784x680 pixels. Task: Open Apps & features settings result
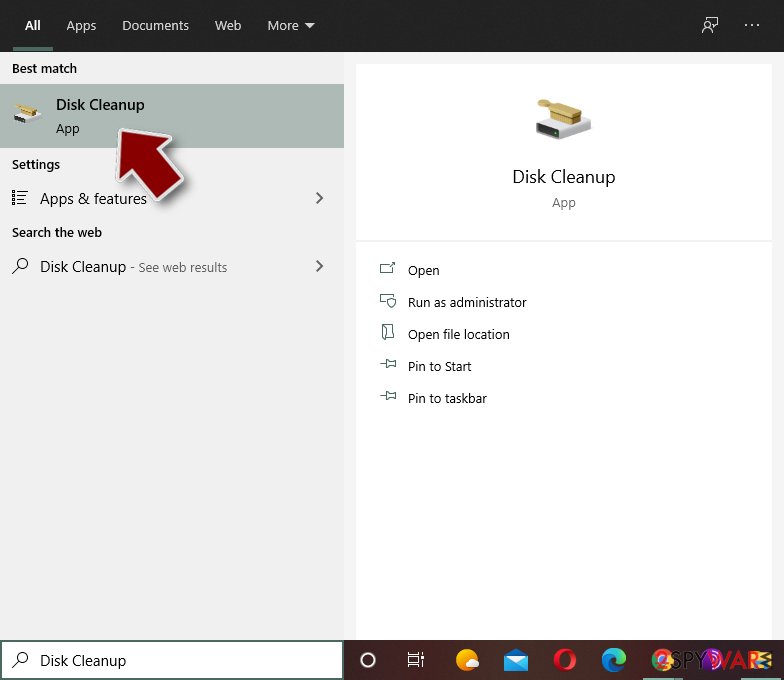coord(172,198)
